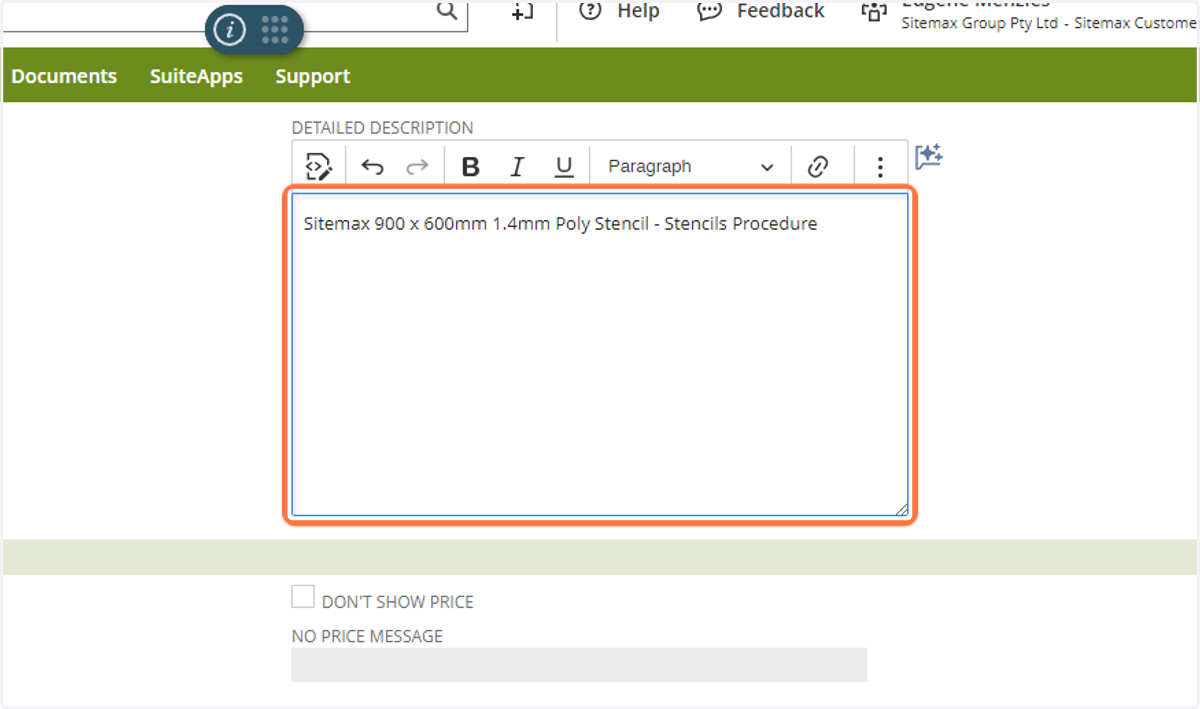Click the Sitemax Group Pty Ltd account text
The image size is (1200, 709).
pos(980,22)
